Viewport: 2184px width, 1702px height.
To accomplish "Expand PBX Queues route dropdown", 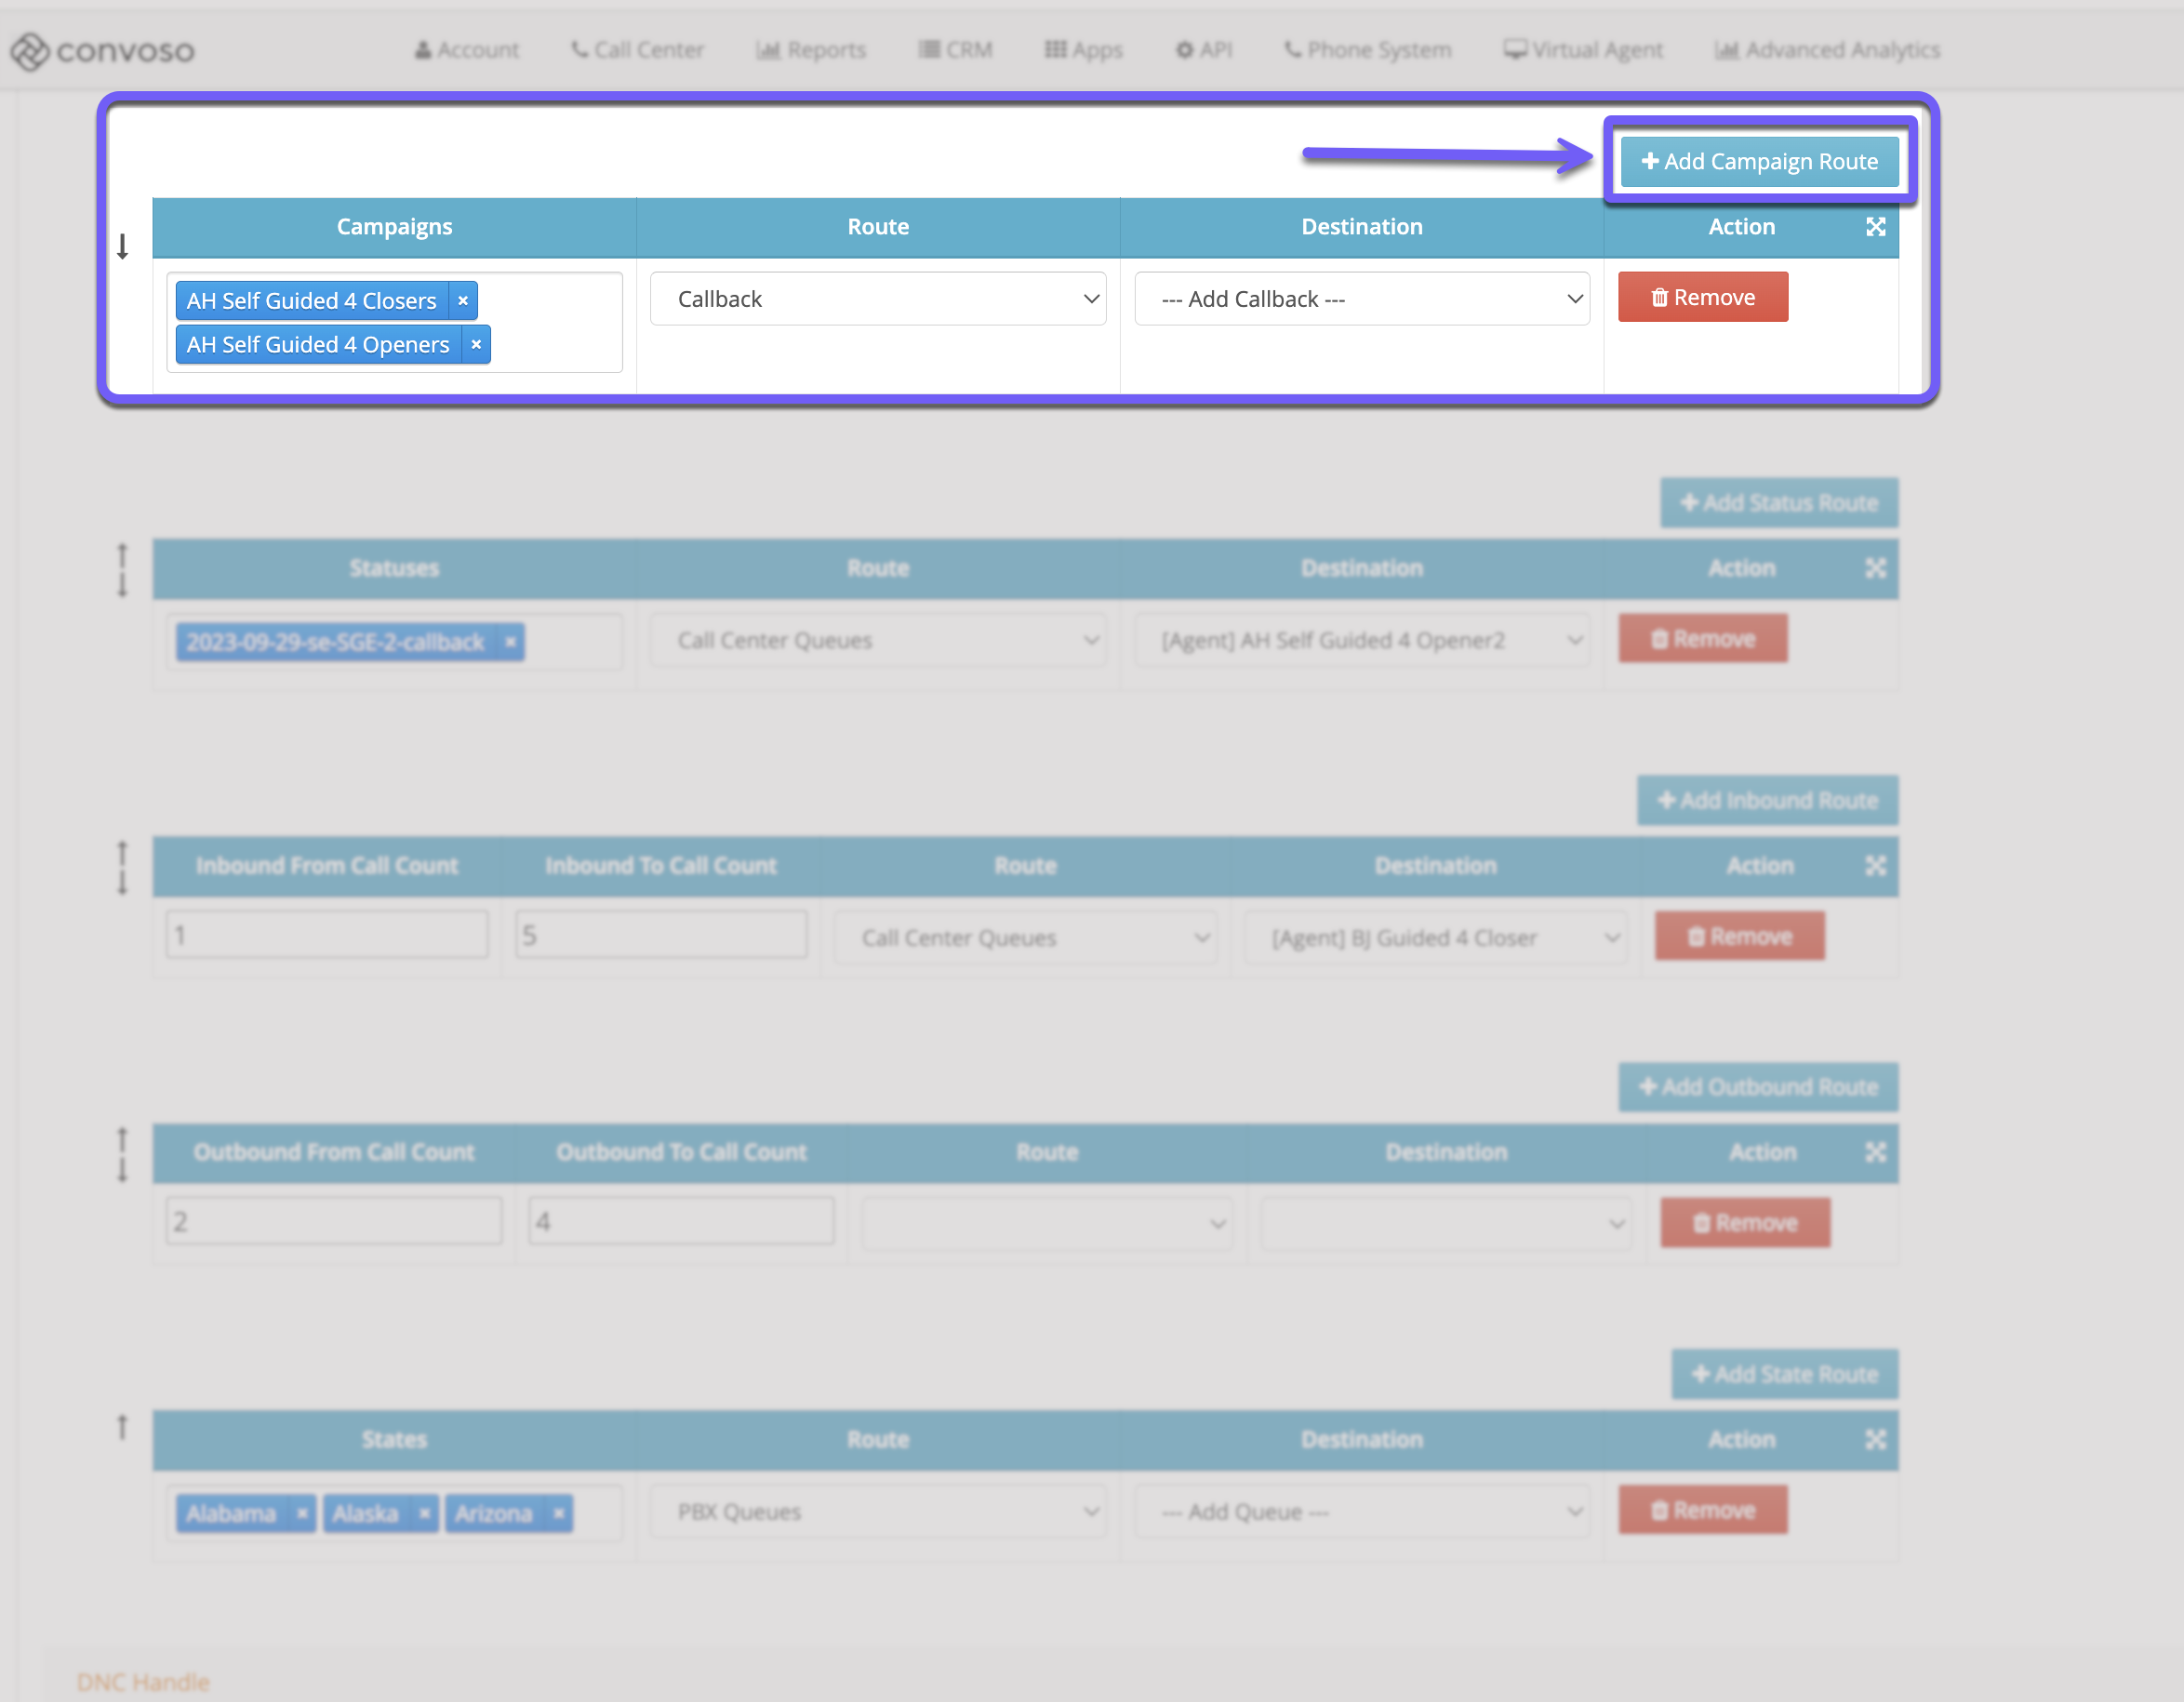I will click(x=877, y=1512).
